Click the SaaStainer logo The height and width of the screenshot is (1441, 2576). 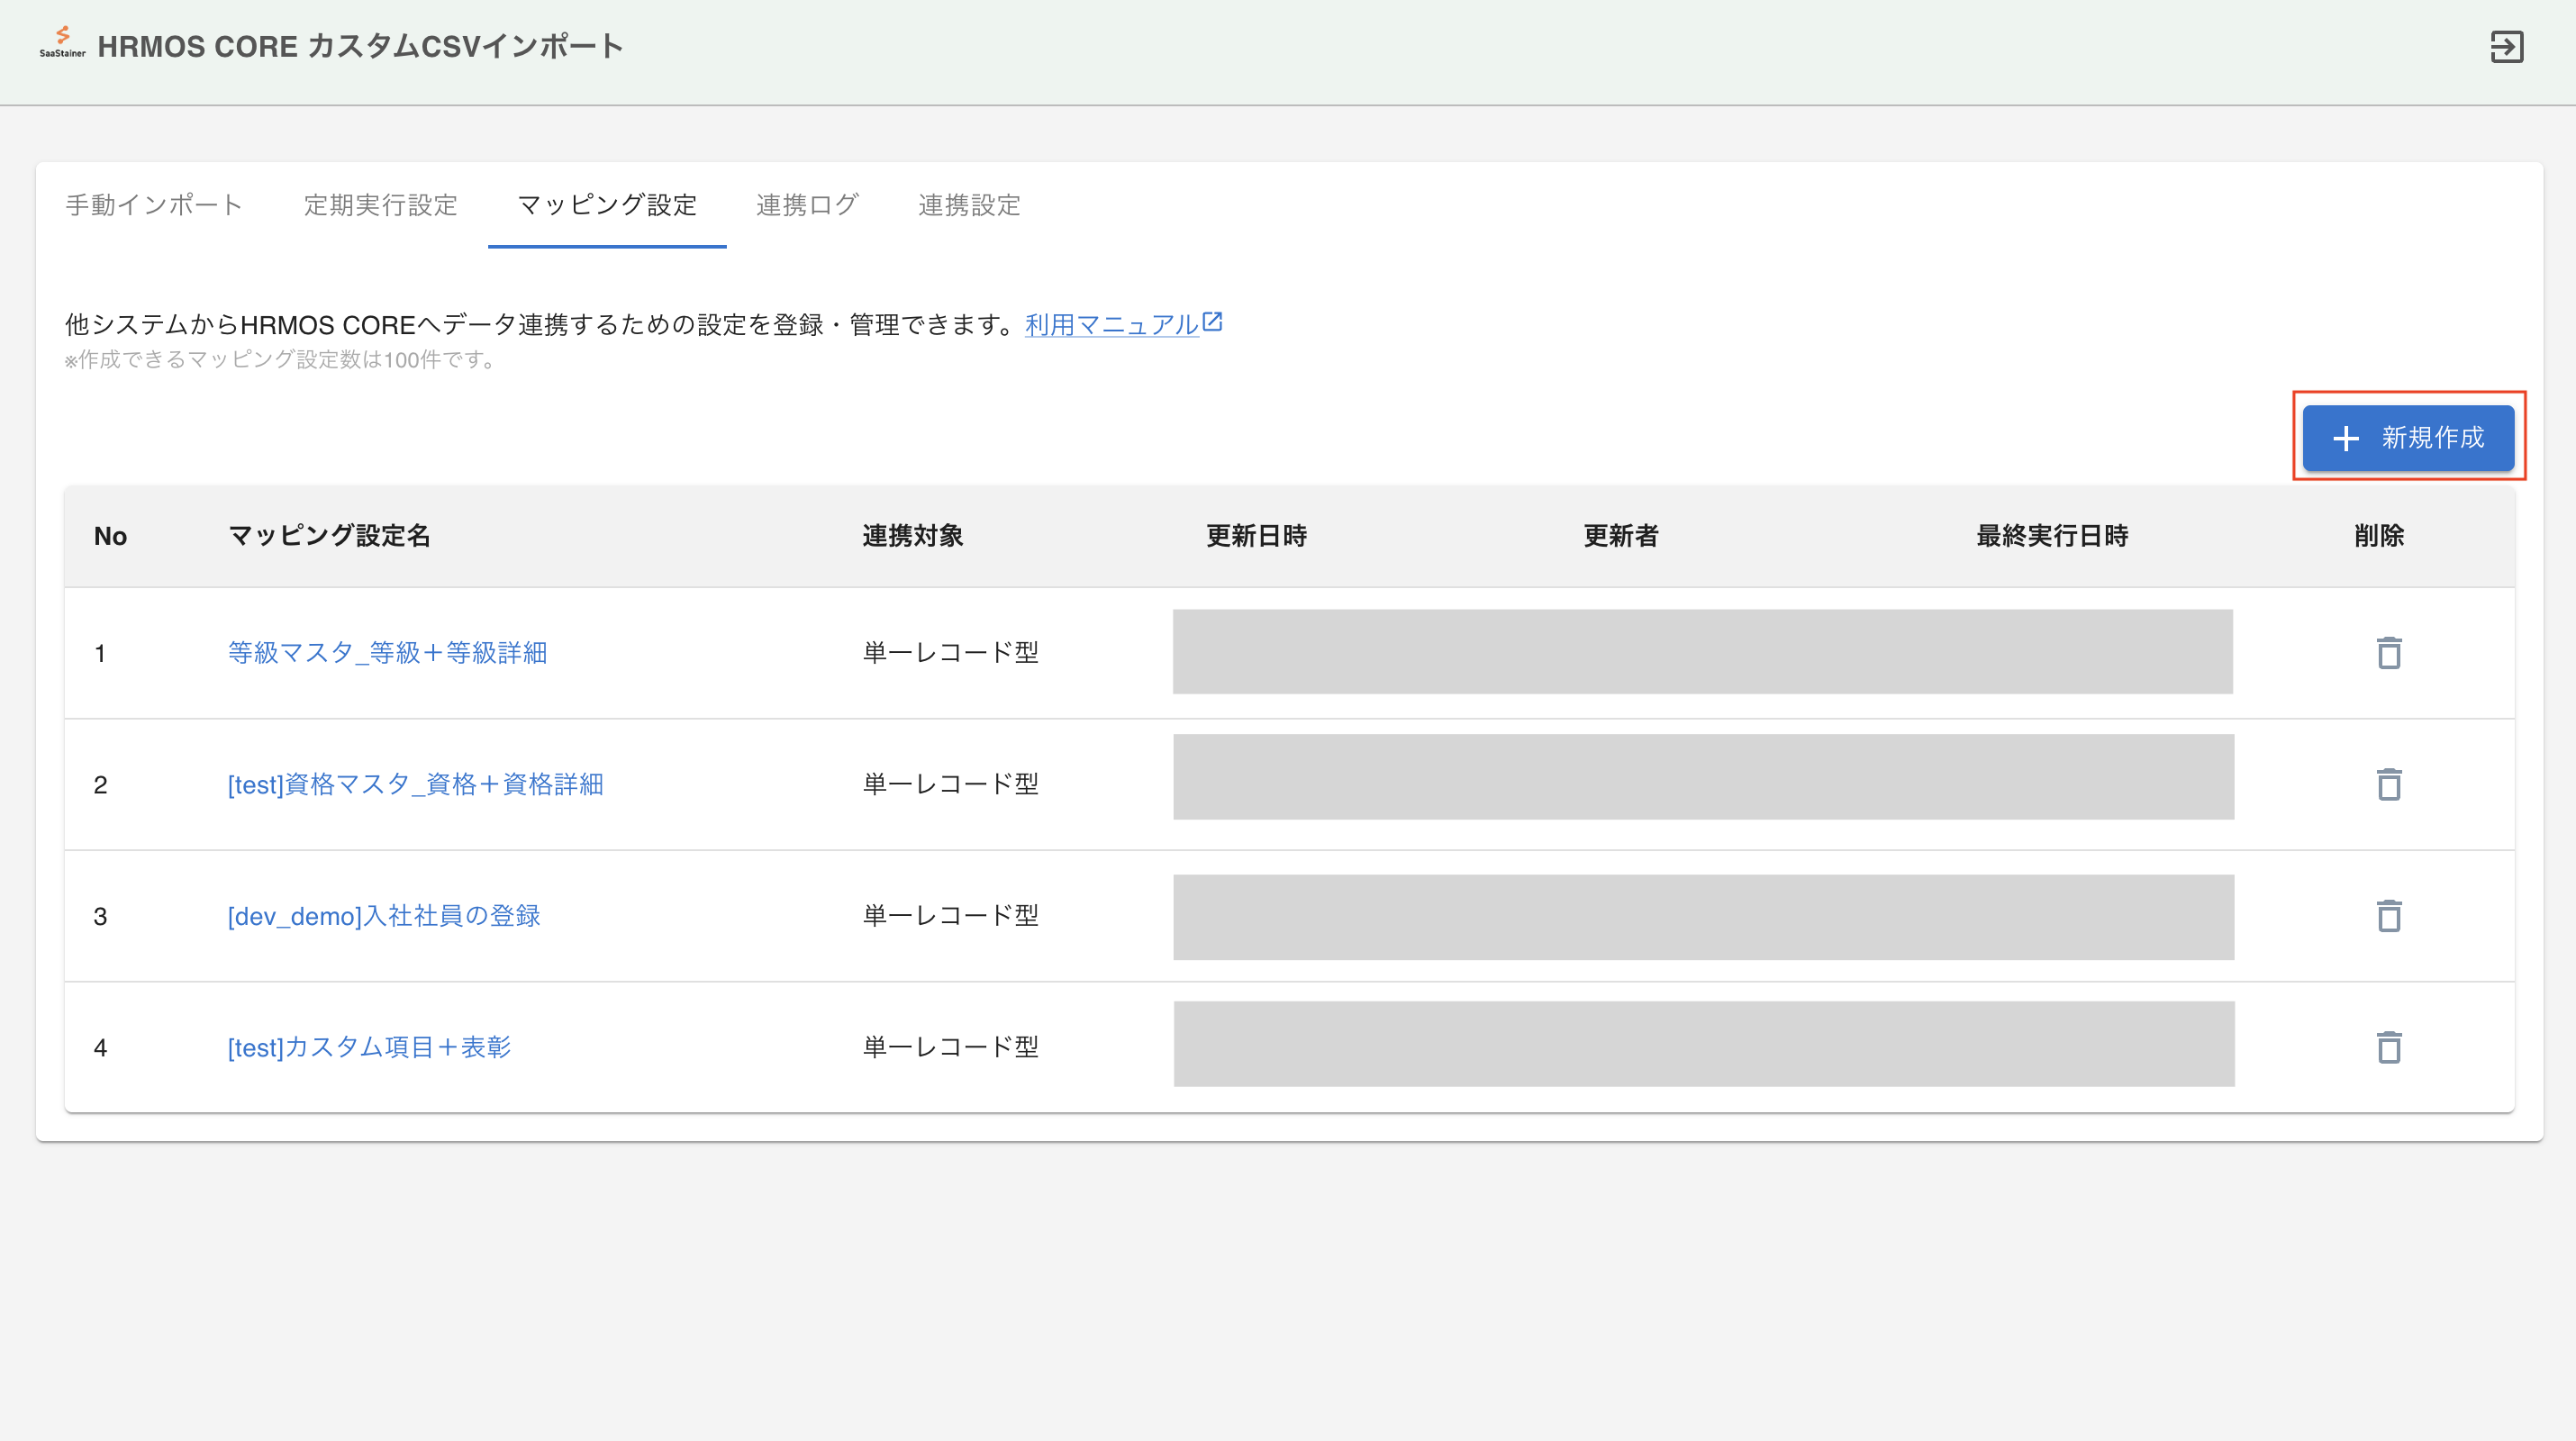tap(62, 43)
